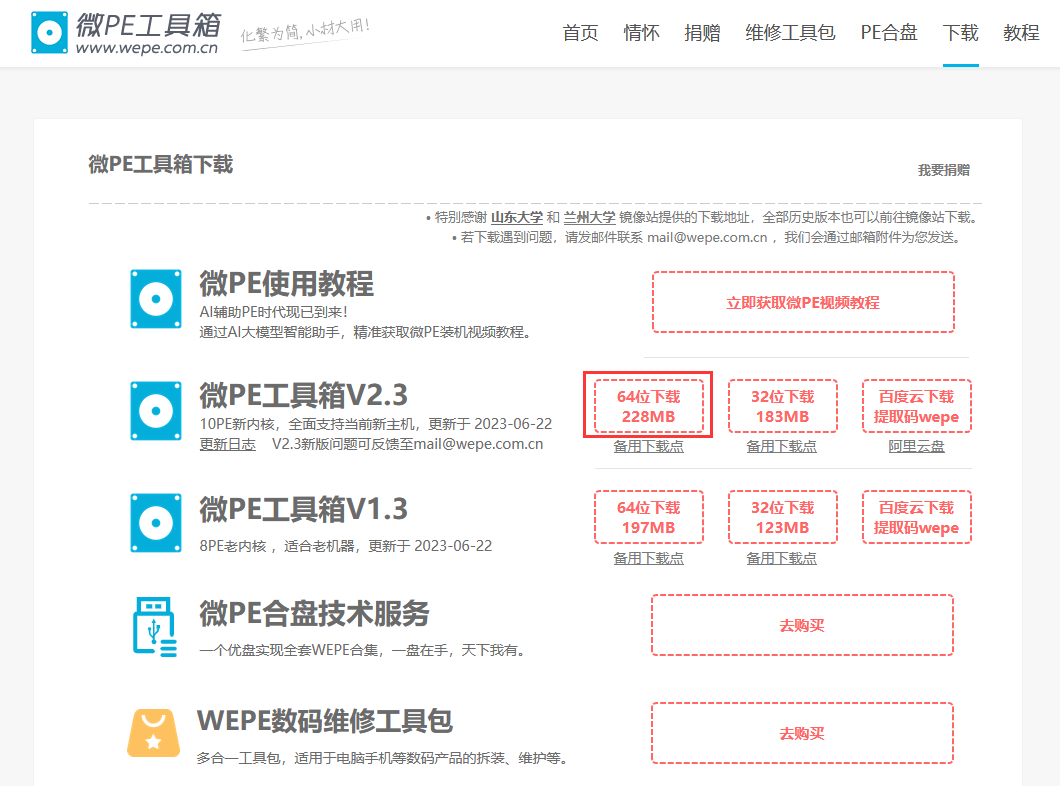Click the 微PE工具箱V2.3 title

[x=304, y=395]
